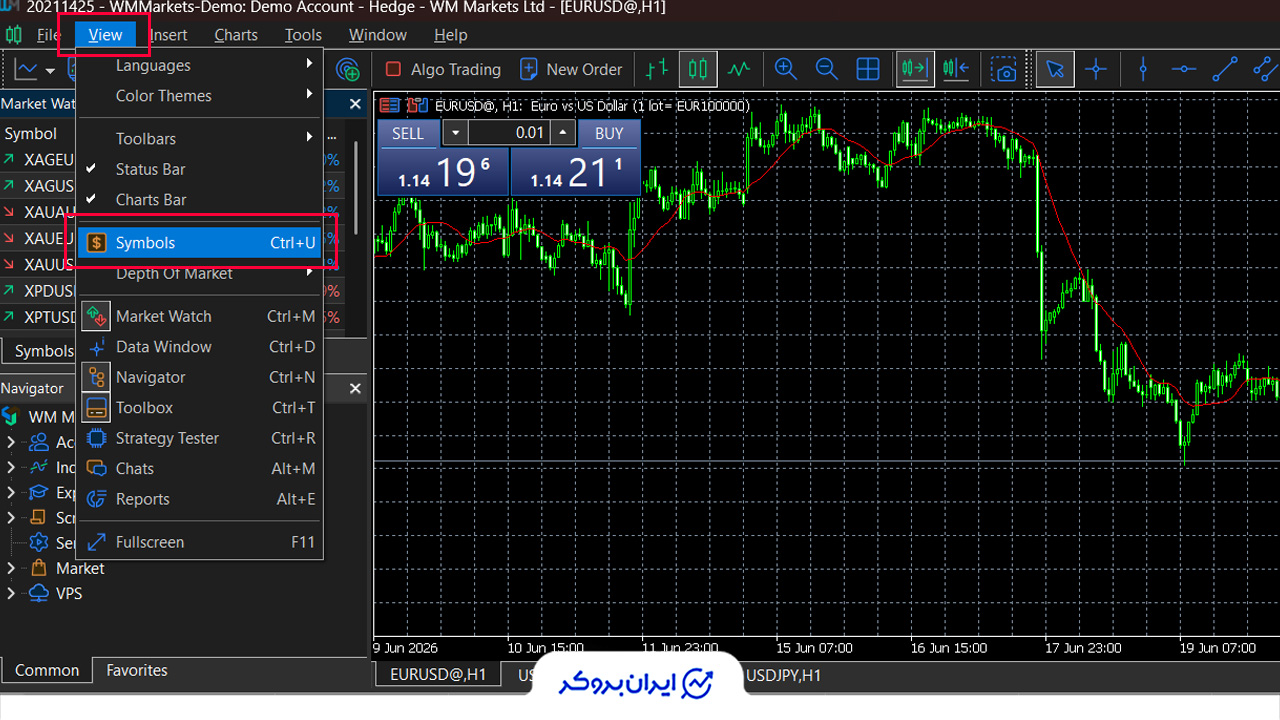The width and height of the screenshot is (1280, 720).
Task: Open the lot size dropdown arrow
Action: pyautogui.click(x=455, y=133)
